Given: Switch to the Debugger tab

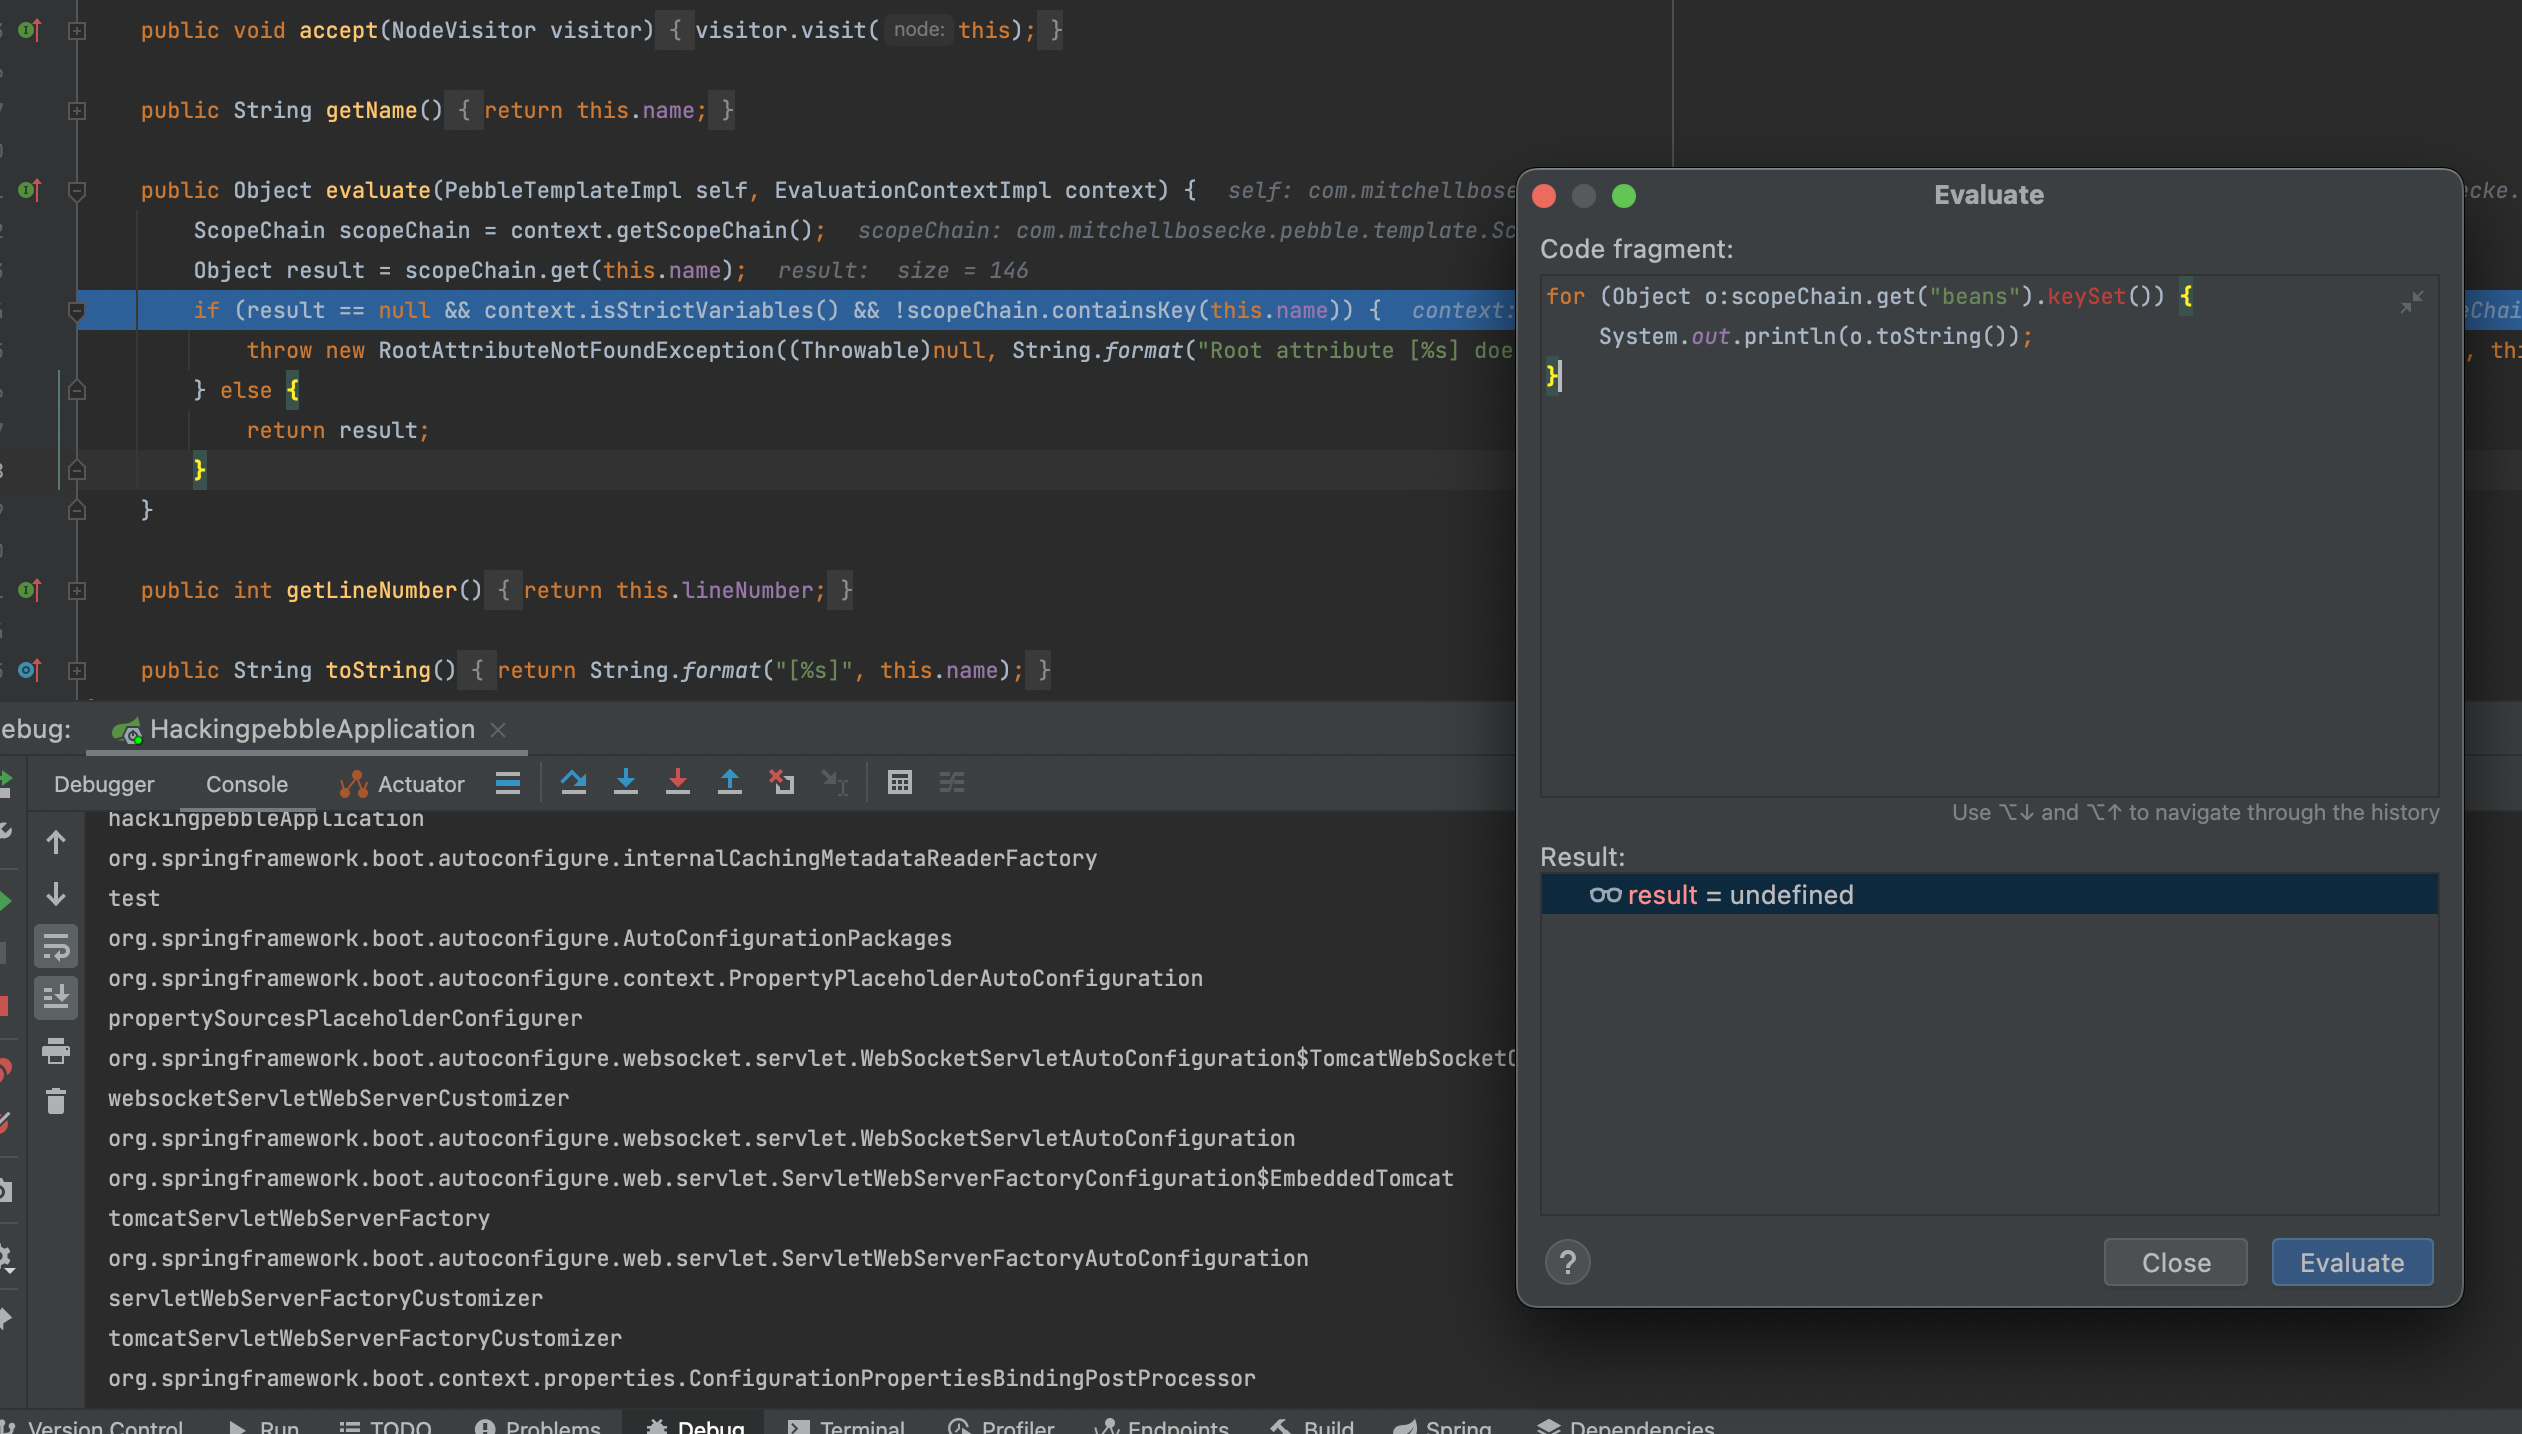Looking at the screenshot, I should point(104,784).
